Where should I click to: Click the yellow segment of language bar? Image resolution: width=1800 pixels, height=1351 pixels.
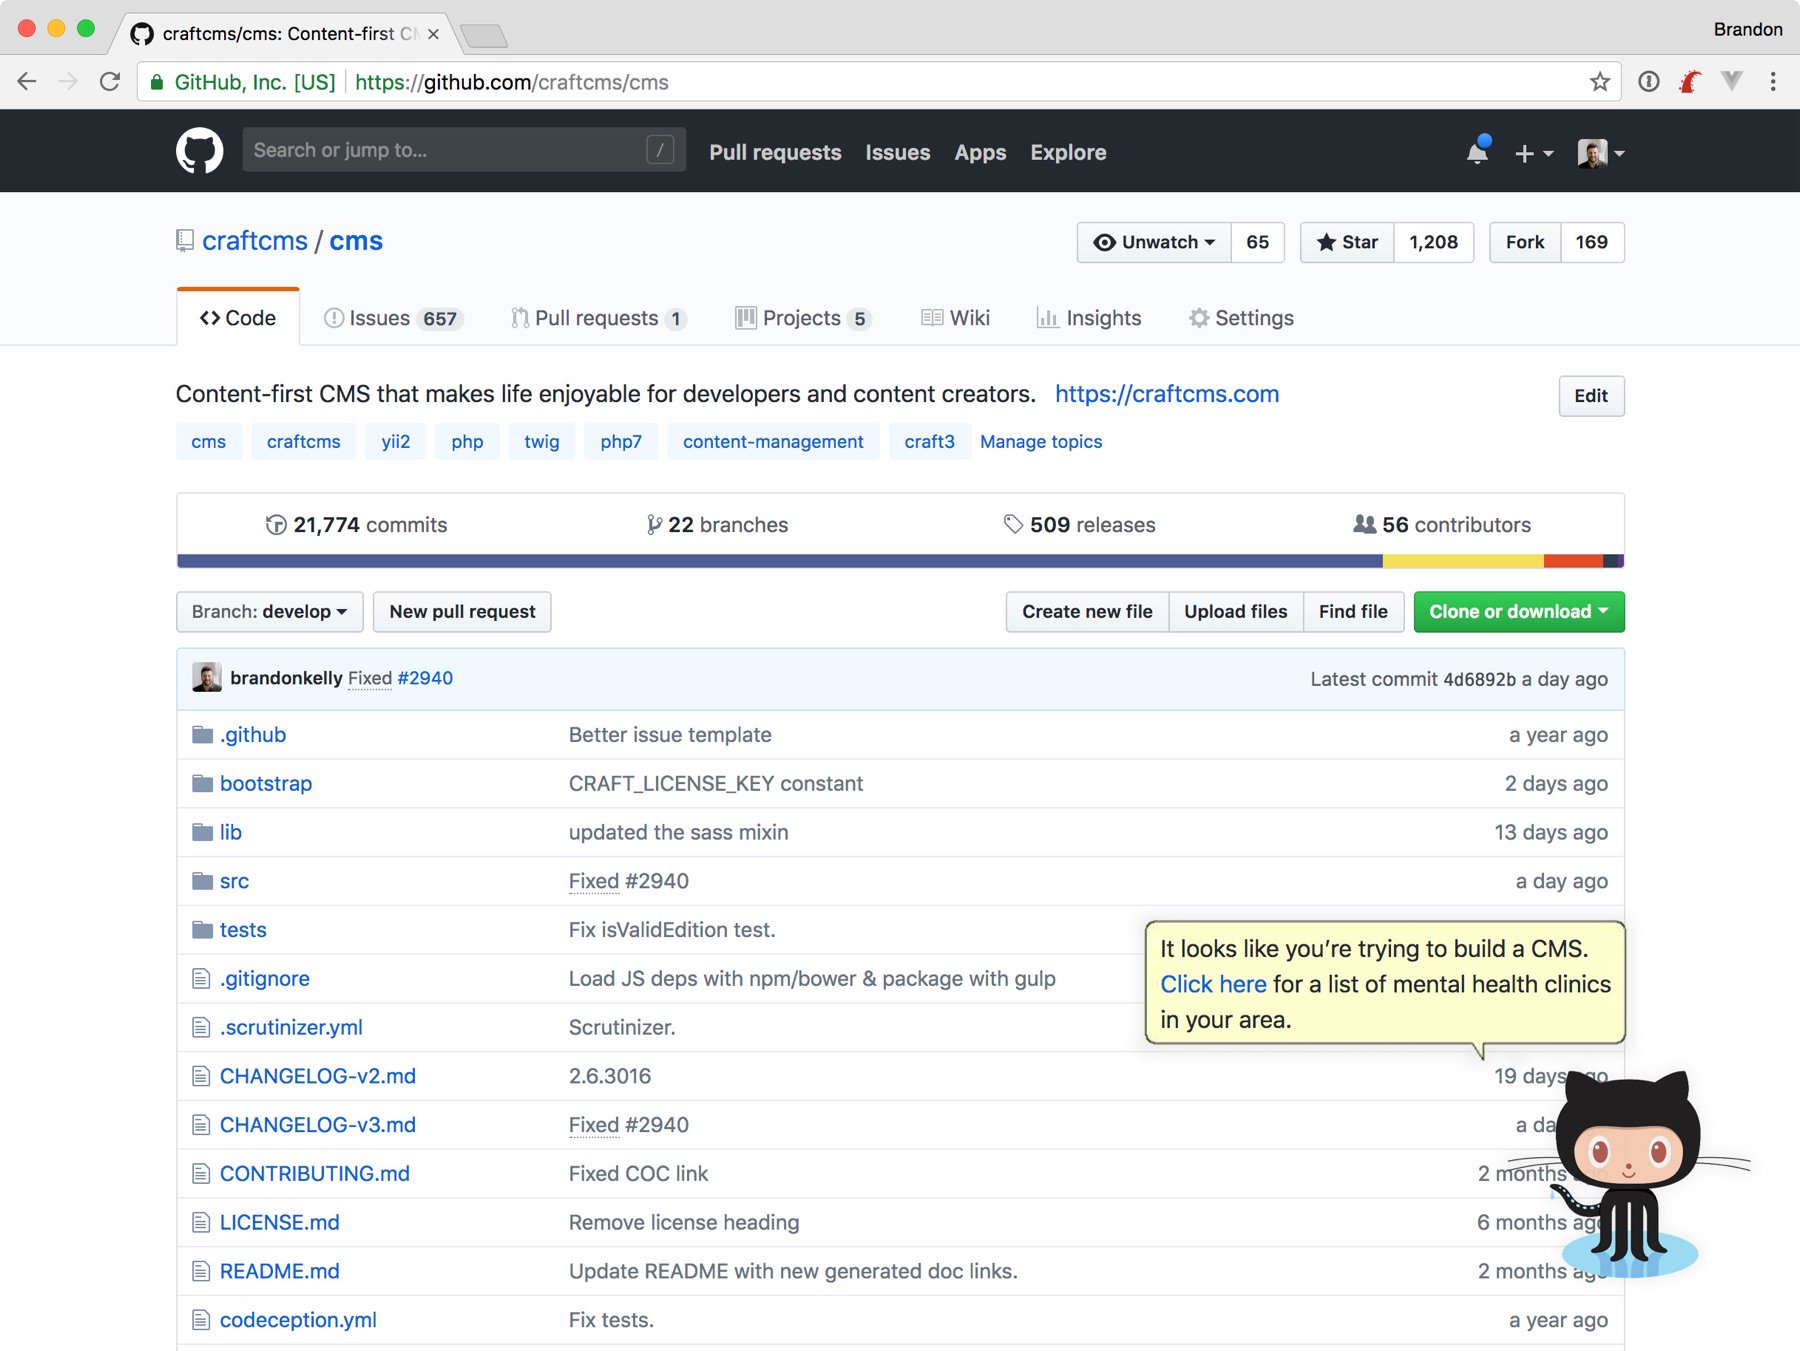coord(1463,561)
